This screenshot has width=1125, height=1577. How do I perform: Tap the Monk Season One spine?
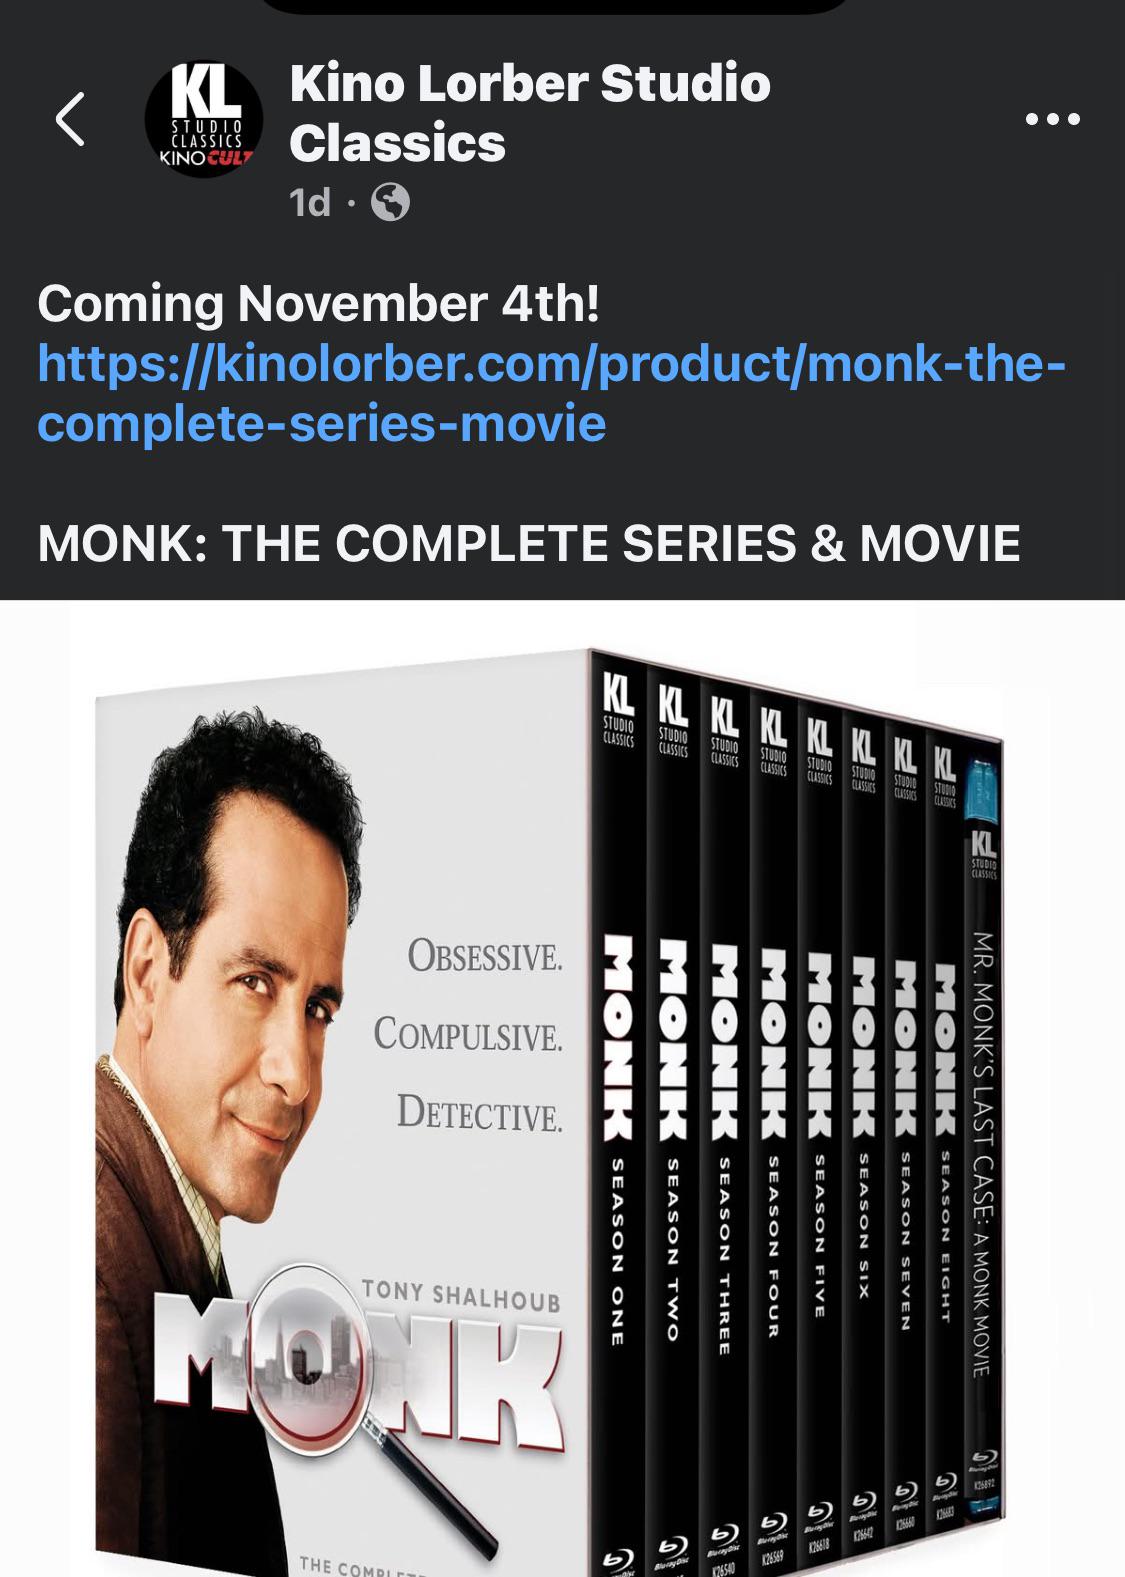coord(618,1110)
